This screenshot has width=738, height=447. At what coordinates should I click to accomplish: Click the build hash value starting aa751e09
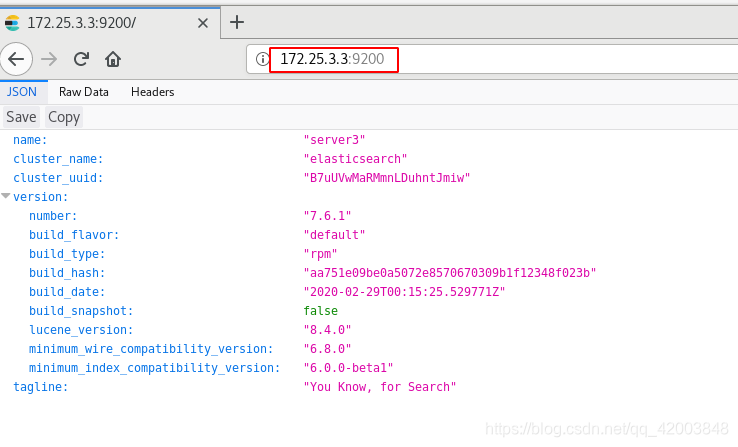click(449, 273)
